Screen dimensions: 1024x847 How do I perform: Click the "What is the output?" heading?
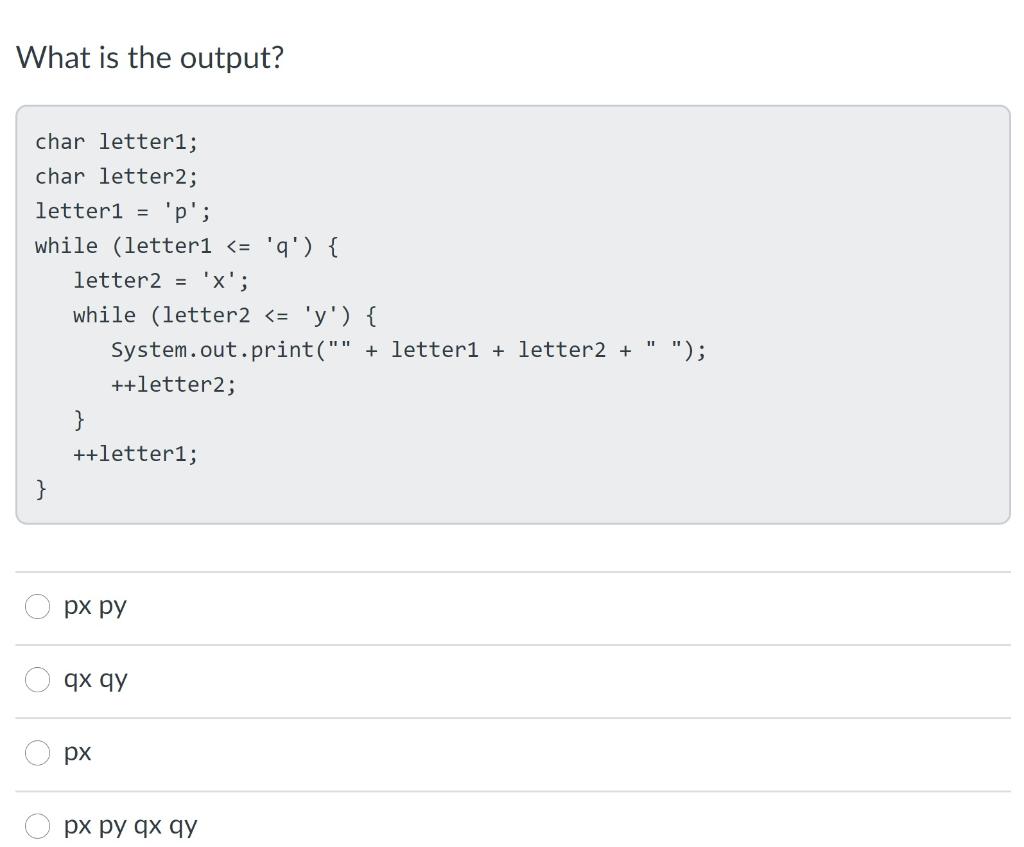click(x=151, y=57)
